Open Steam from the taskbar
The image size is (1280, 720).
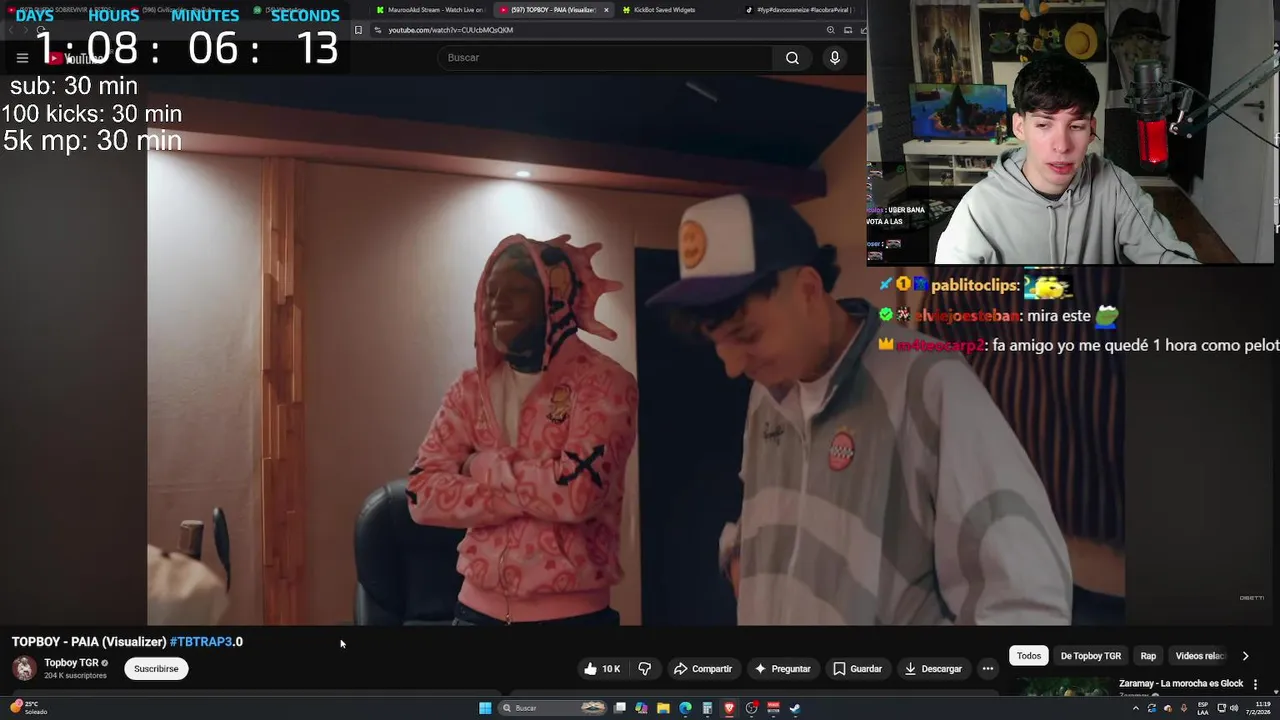[x=795, y=708]
